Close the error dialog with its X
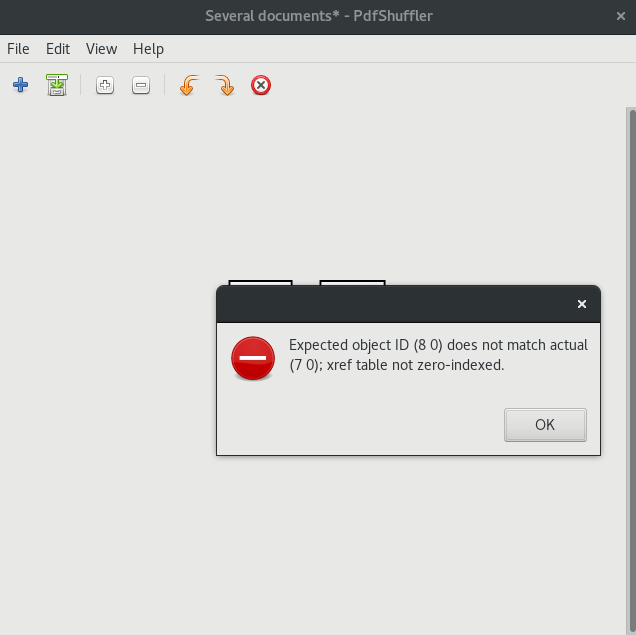Viewport: 636px width, 635px height. click(582, 304)
